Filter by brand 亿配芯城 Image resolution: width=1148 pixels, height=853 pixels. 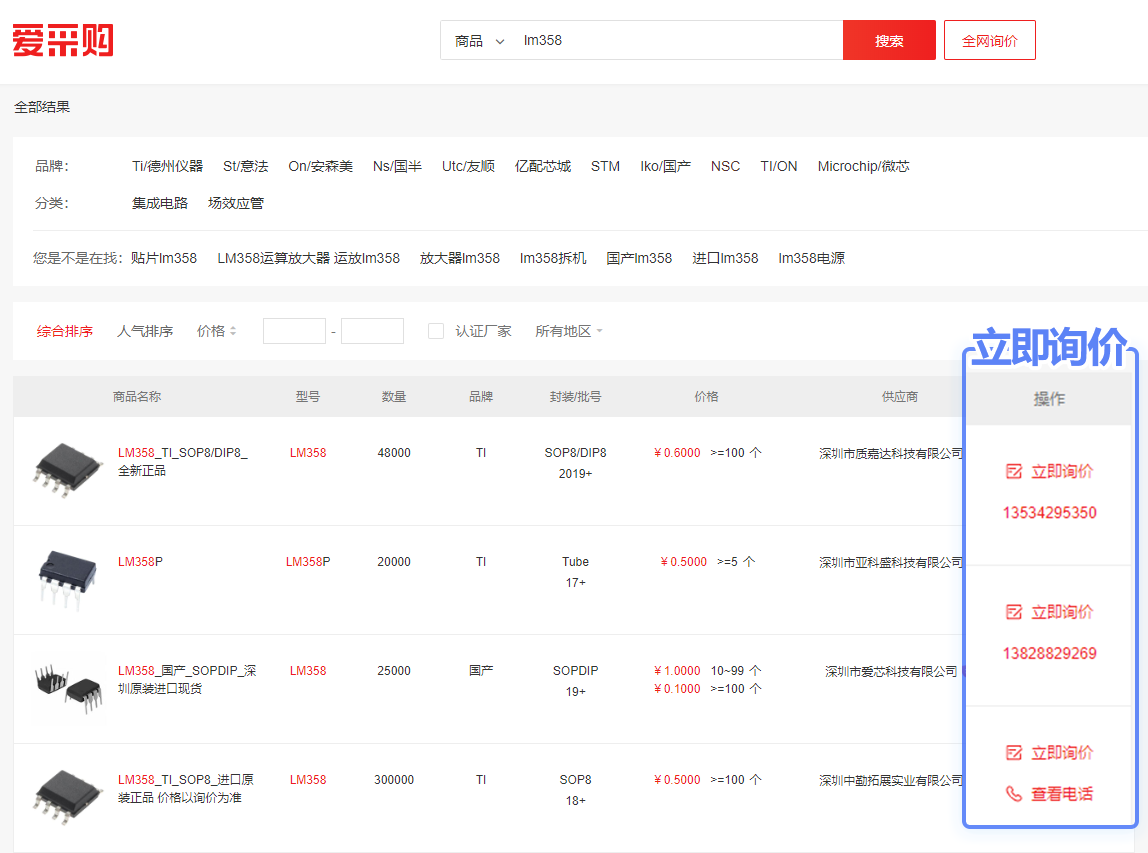tap(543, 166)
